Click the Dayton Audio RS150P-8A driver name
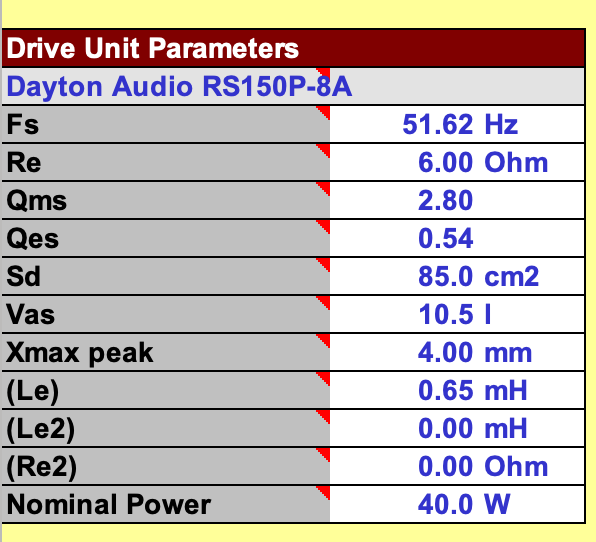The image size is (596, 542). 179,86
